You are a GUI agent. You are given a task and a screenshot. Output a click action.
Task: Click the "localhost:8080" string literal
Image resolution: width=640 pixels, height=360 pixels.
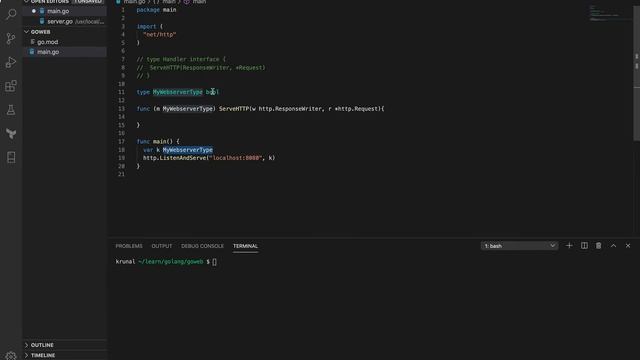(236, 158)
